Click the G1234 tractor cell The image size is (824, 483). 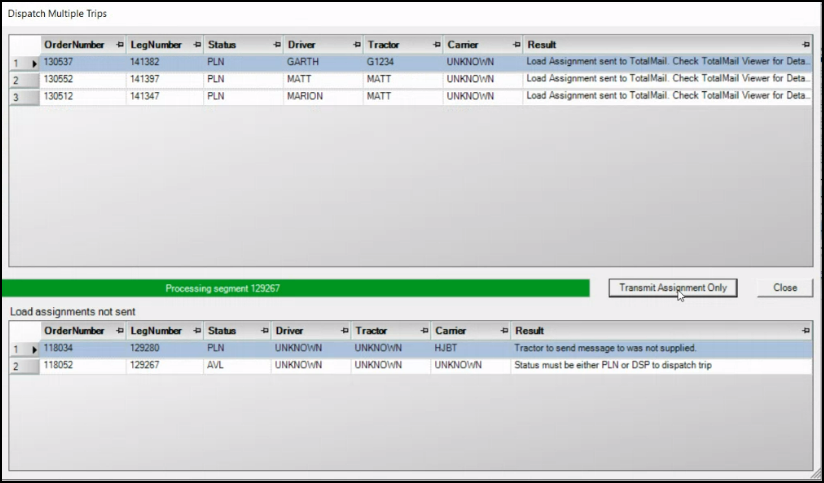[402, 62]
